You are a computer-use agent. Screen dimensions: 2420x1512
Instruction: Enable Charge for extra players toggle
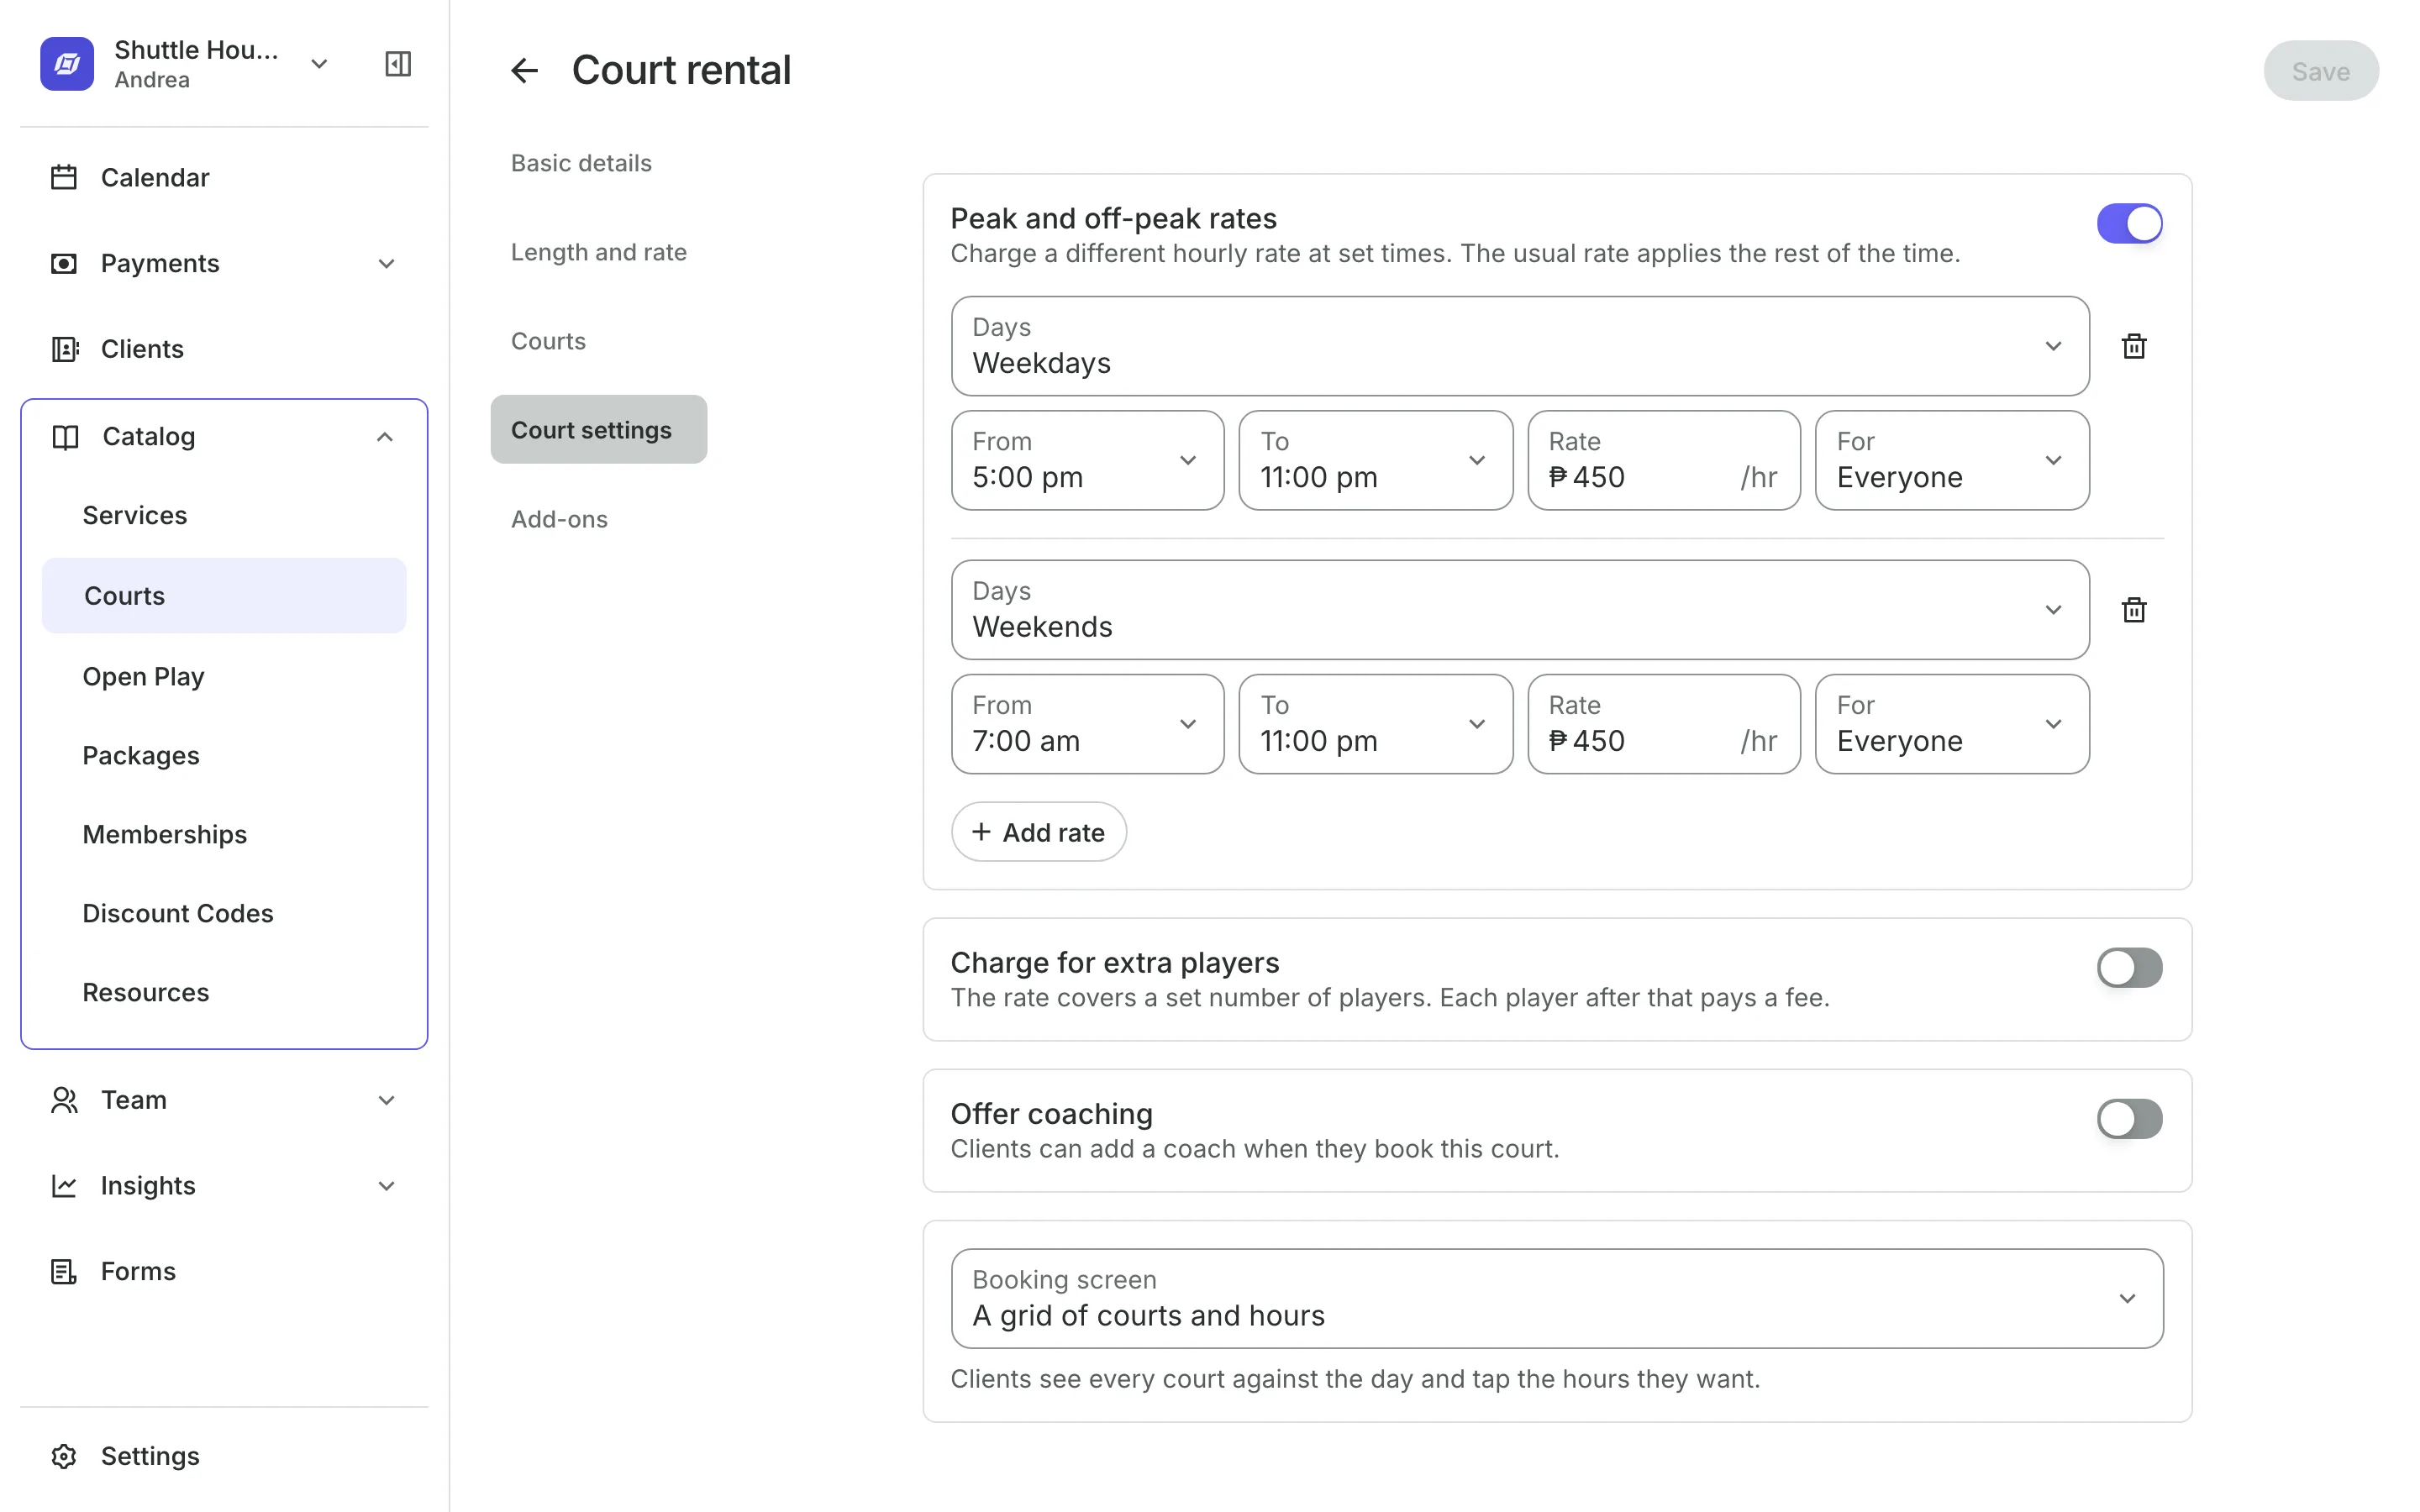click(2129, 968)
